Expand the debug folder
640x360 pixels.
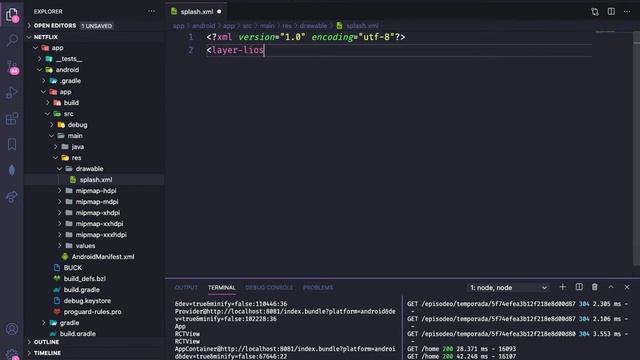(77, 125)
